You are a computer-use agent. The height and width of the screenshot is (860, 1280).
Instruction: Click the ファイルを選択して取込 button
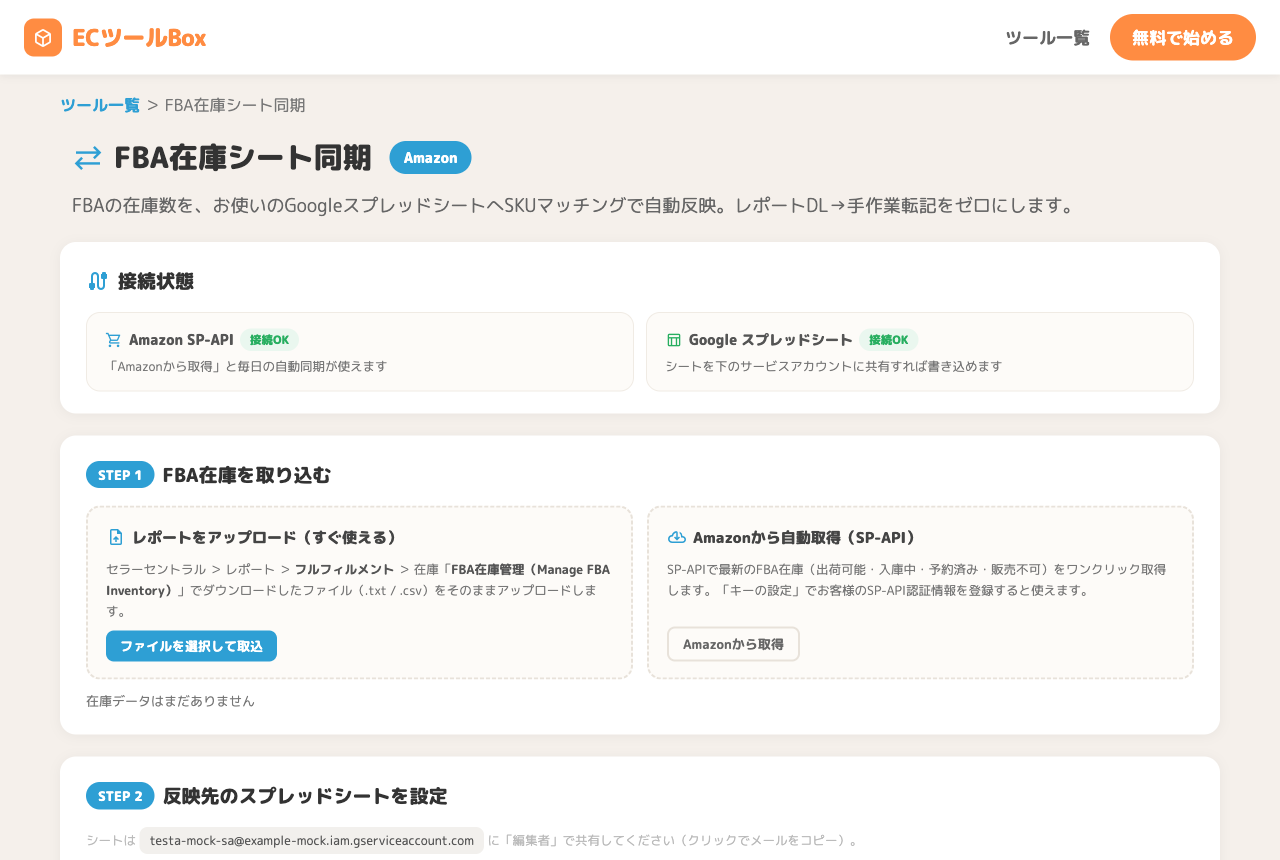191,646
